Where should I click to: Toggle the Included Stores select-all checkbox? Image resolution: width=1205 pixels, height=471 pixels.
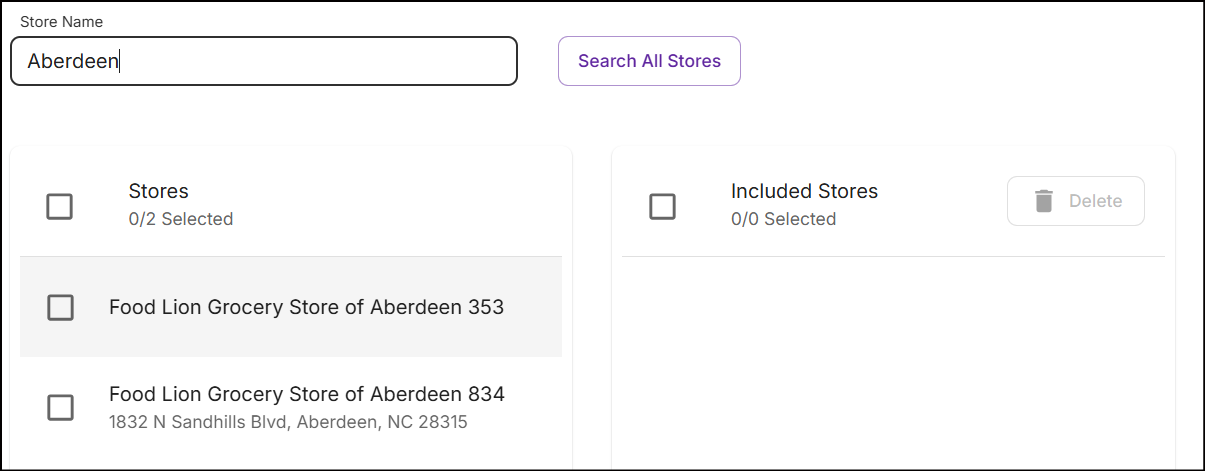click(662, 207)
